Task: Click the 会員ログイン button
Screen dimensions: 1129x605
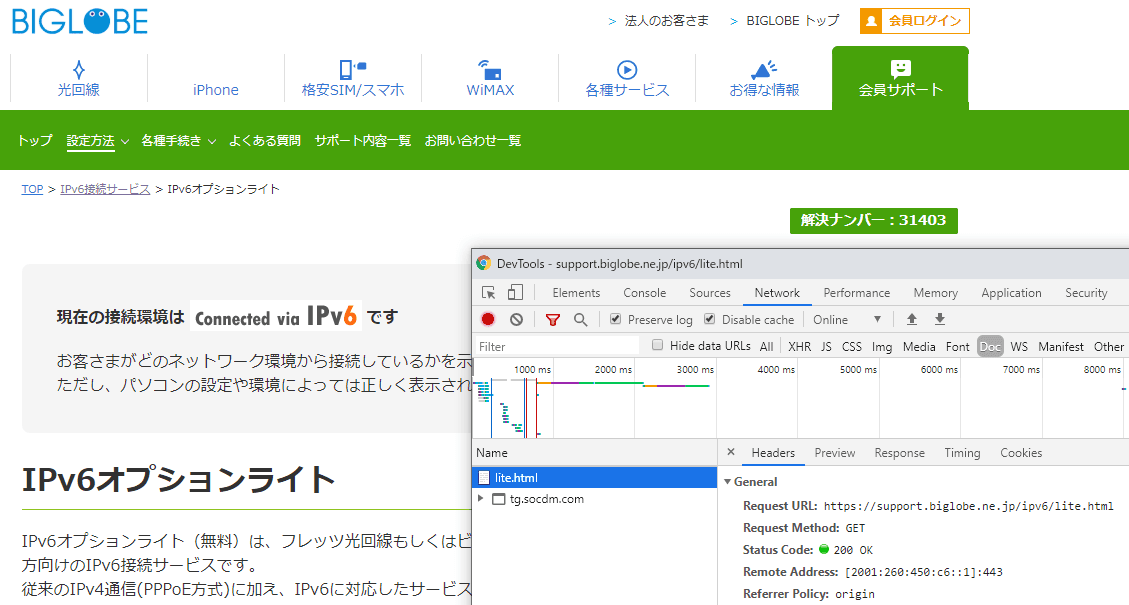Action: point(913,19)
